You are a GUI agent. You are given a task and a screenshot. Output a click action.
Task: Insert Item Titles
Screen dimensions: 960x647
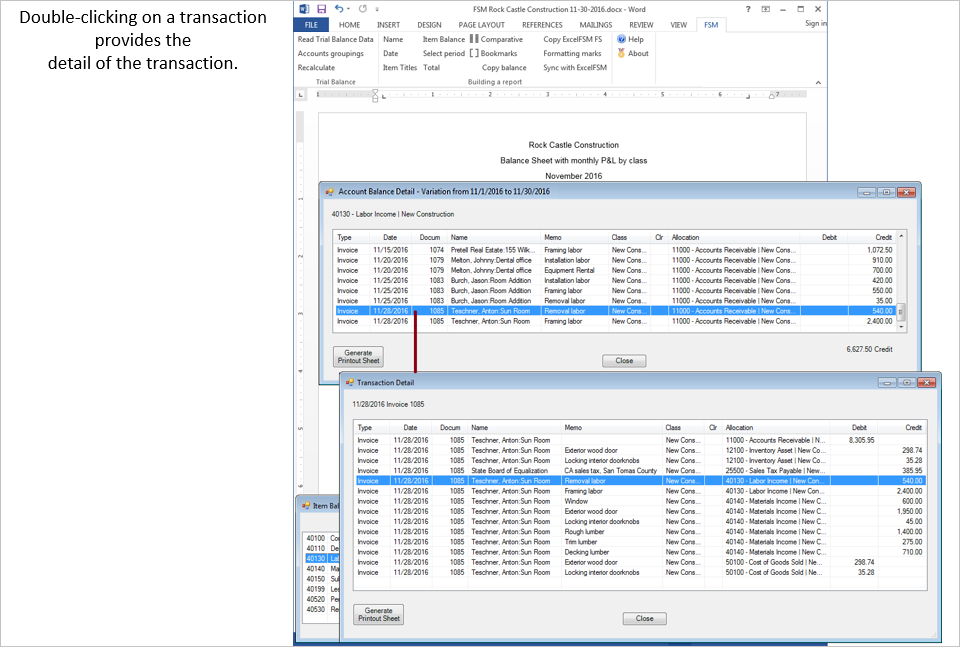400,67
